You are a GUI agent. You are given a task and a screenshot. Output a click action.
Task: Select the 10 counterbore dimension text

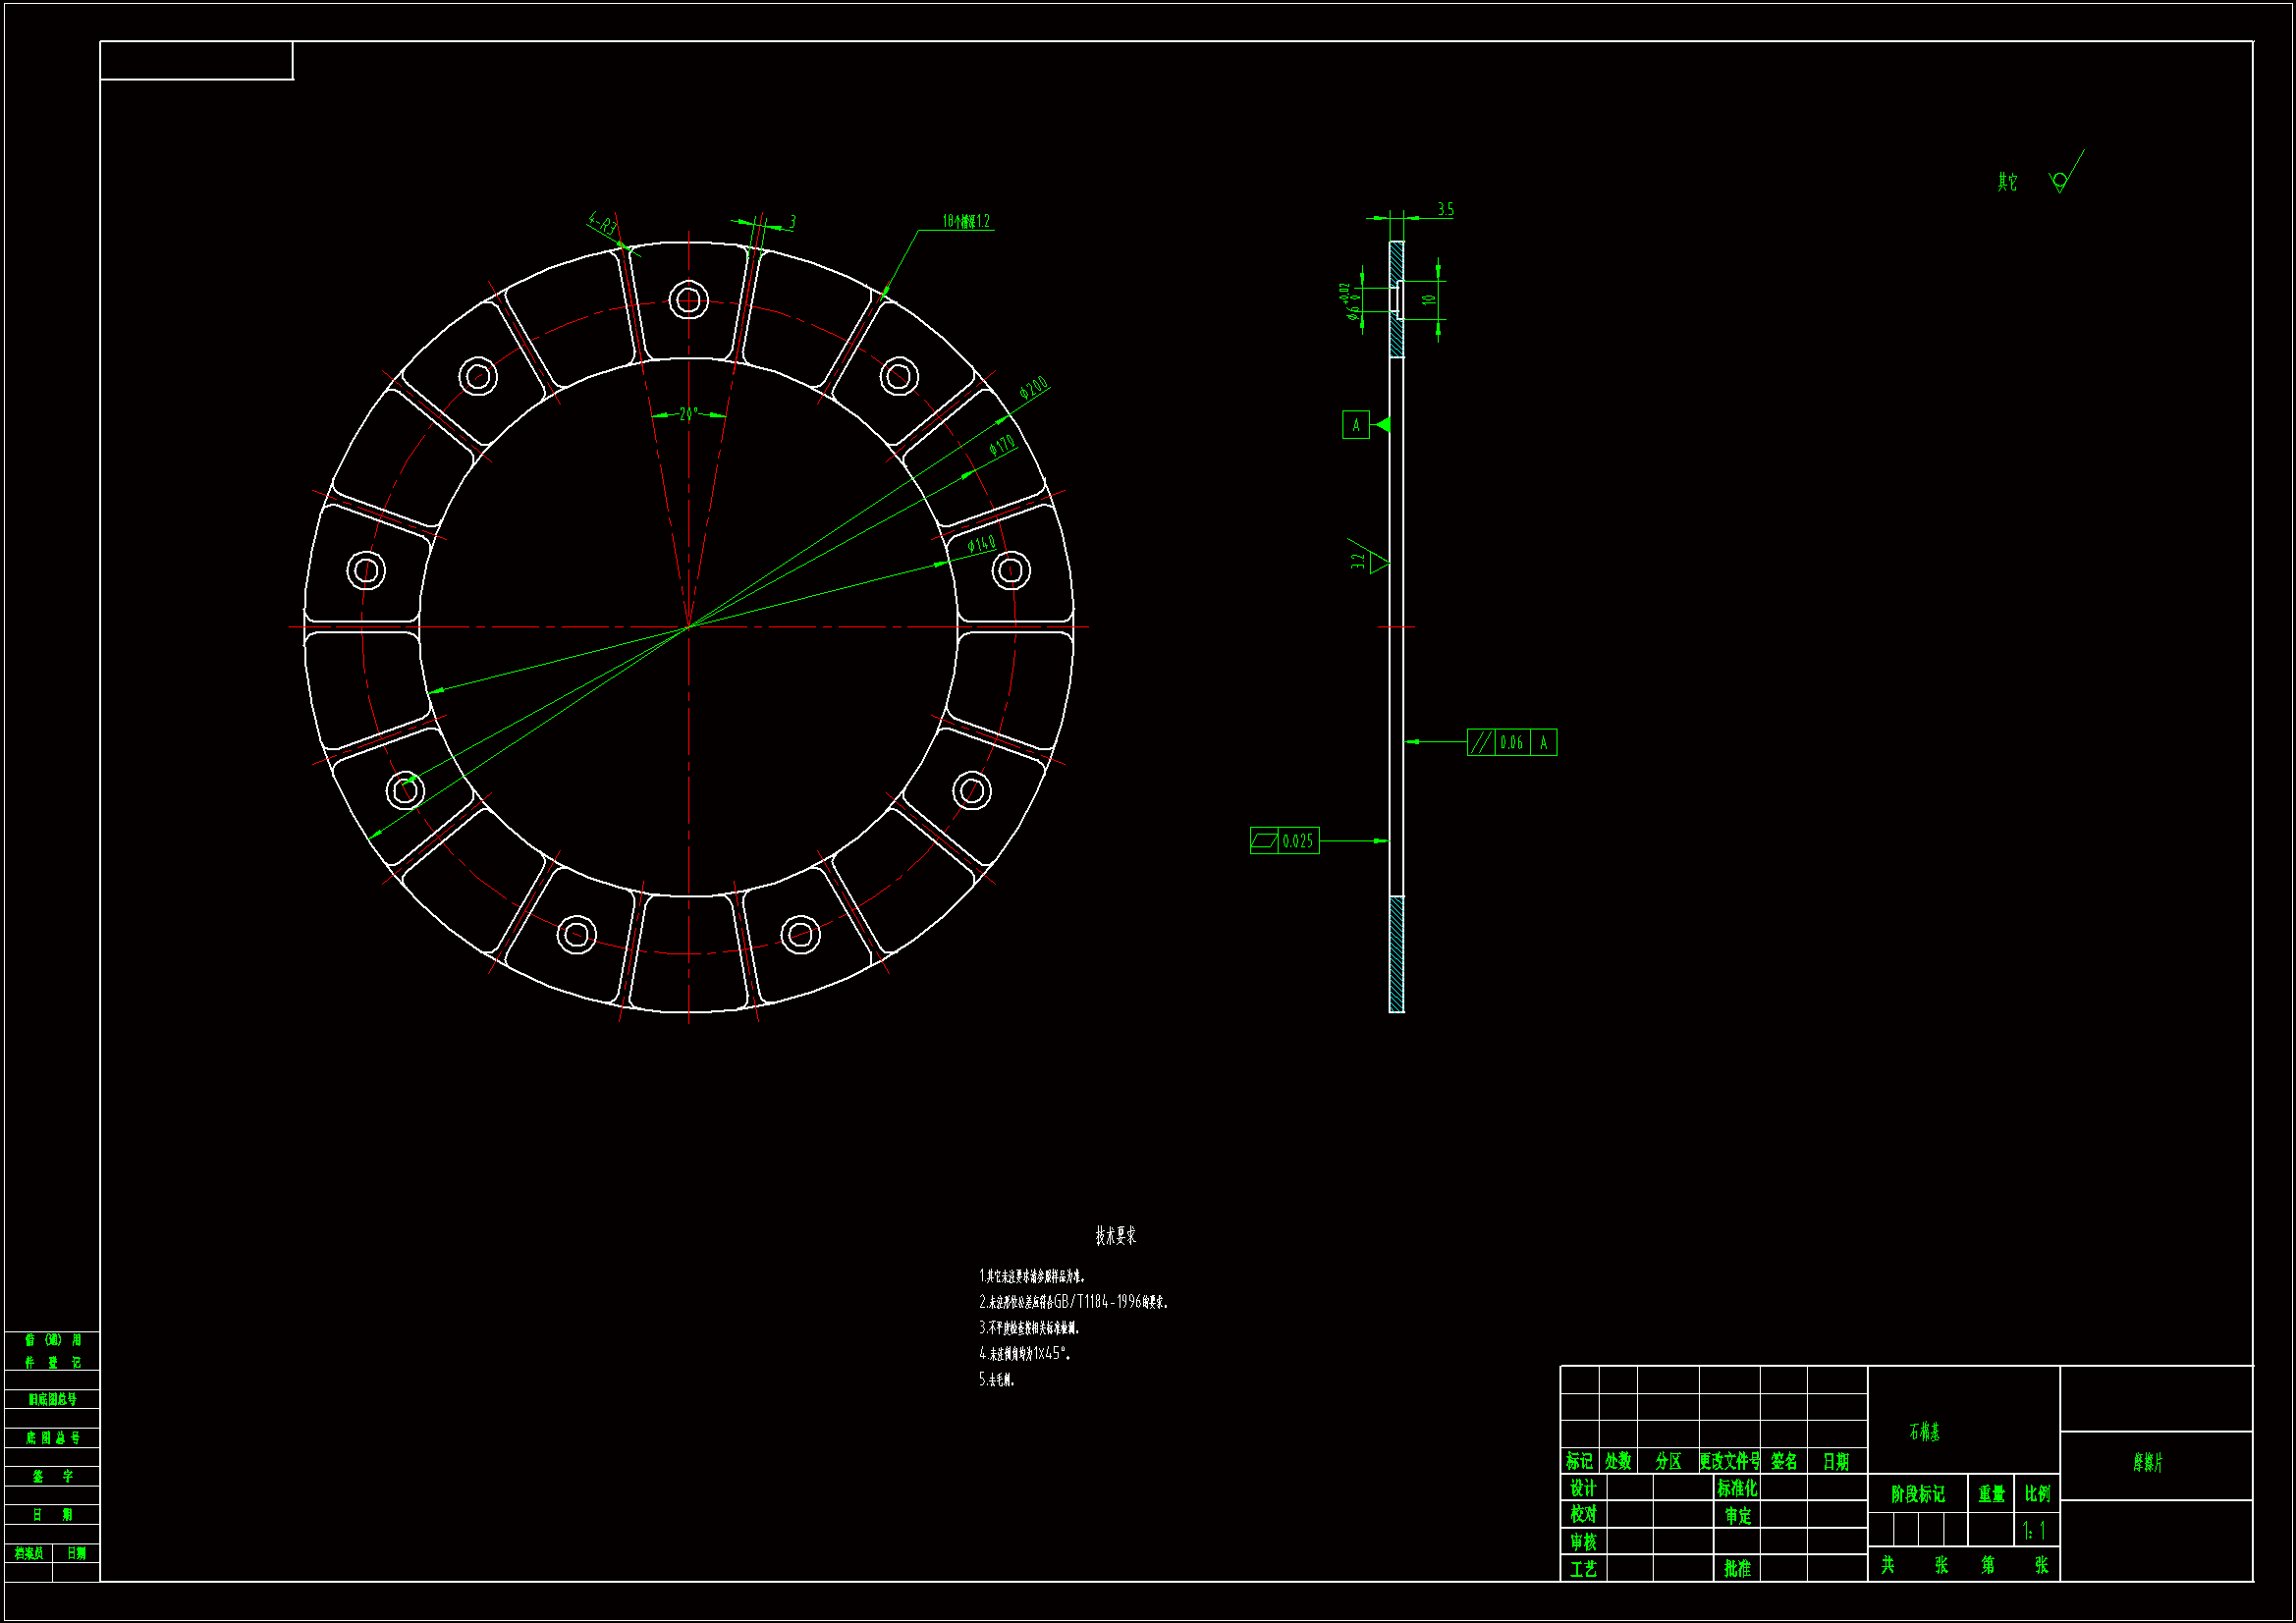[1429, 299]
